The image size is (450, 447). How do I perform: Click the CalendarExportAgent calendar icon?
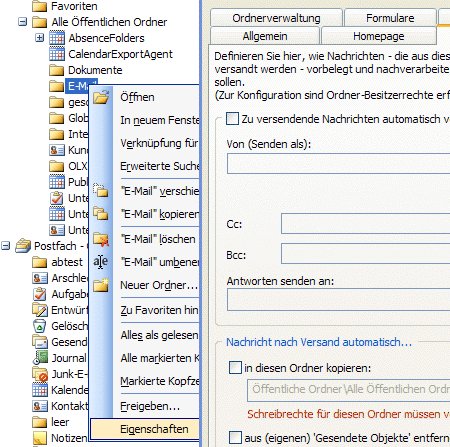pos(57,54)
